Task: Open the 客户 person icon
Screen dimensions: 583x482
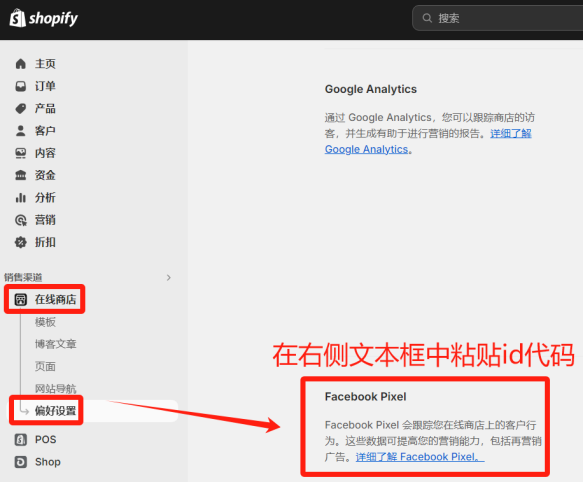Action: point(20,131)
